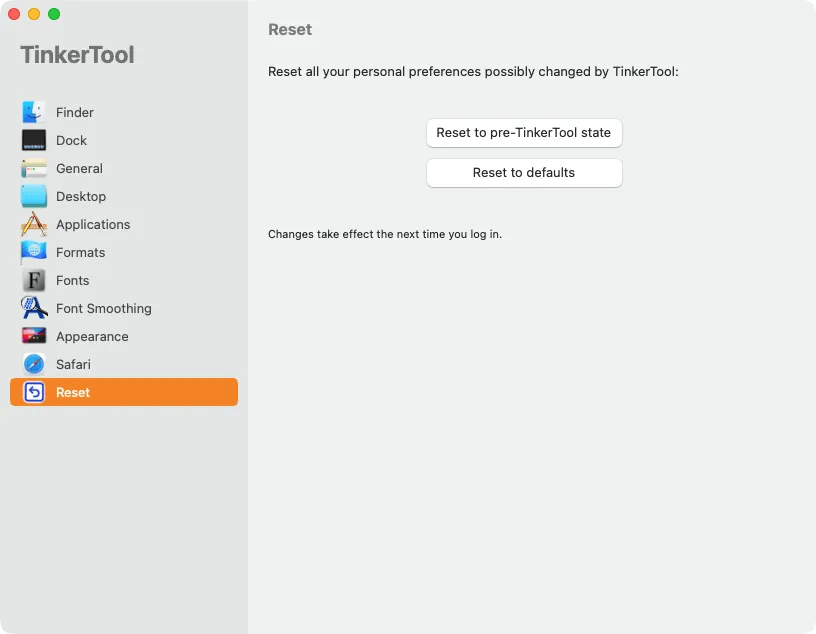
Task: Minimize the window with yellow button
Action: pos(34,14)
